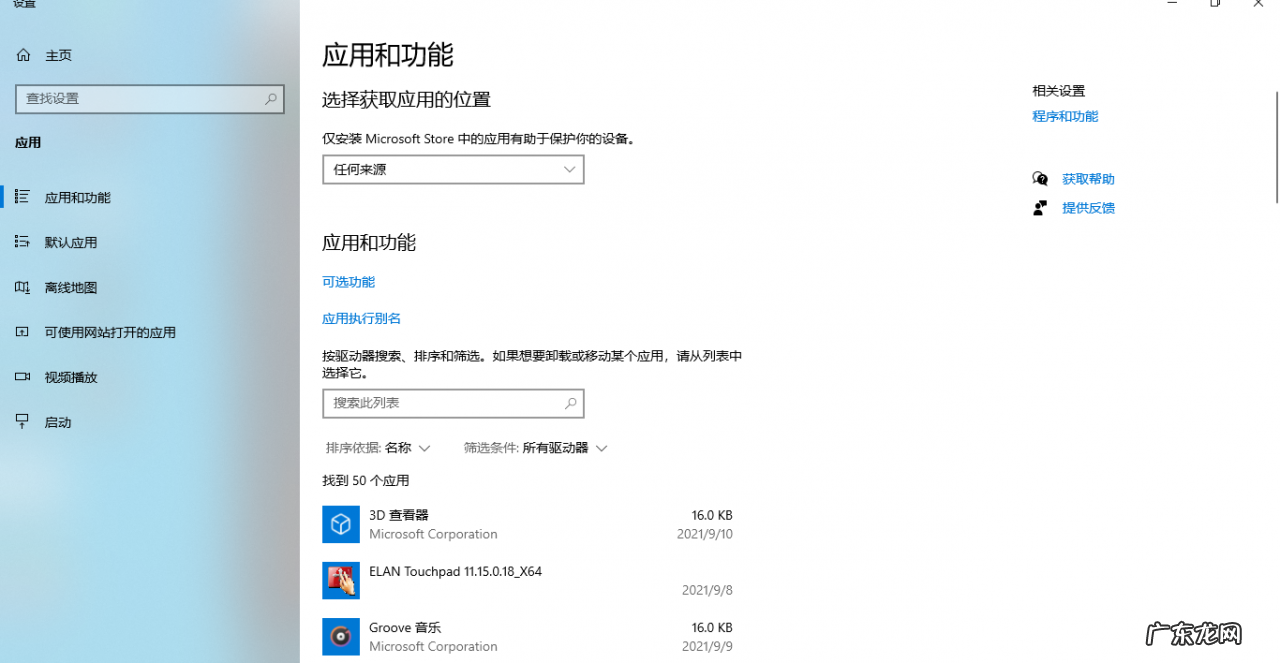Click the 获取帮助 help icon
Screen dimensions: 1280x663
(1040, 178)
